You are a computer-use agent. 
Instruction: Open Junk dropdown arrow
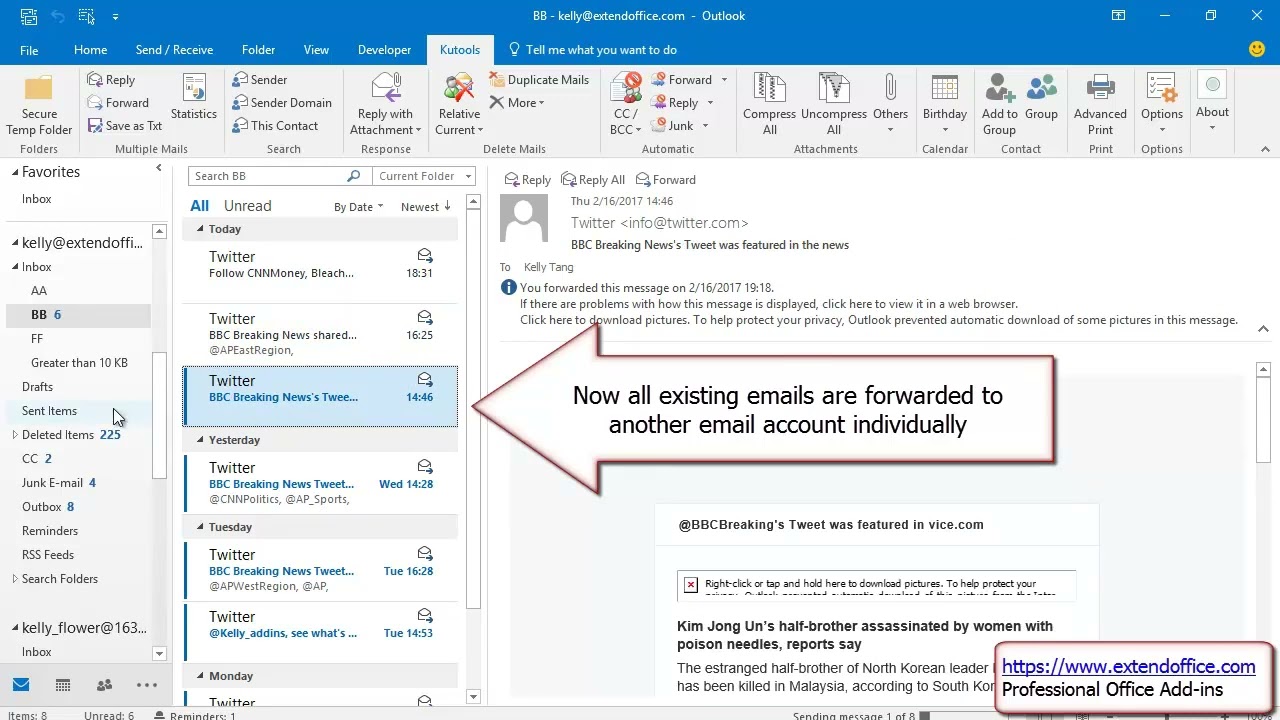coord(705,126)
